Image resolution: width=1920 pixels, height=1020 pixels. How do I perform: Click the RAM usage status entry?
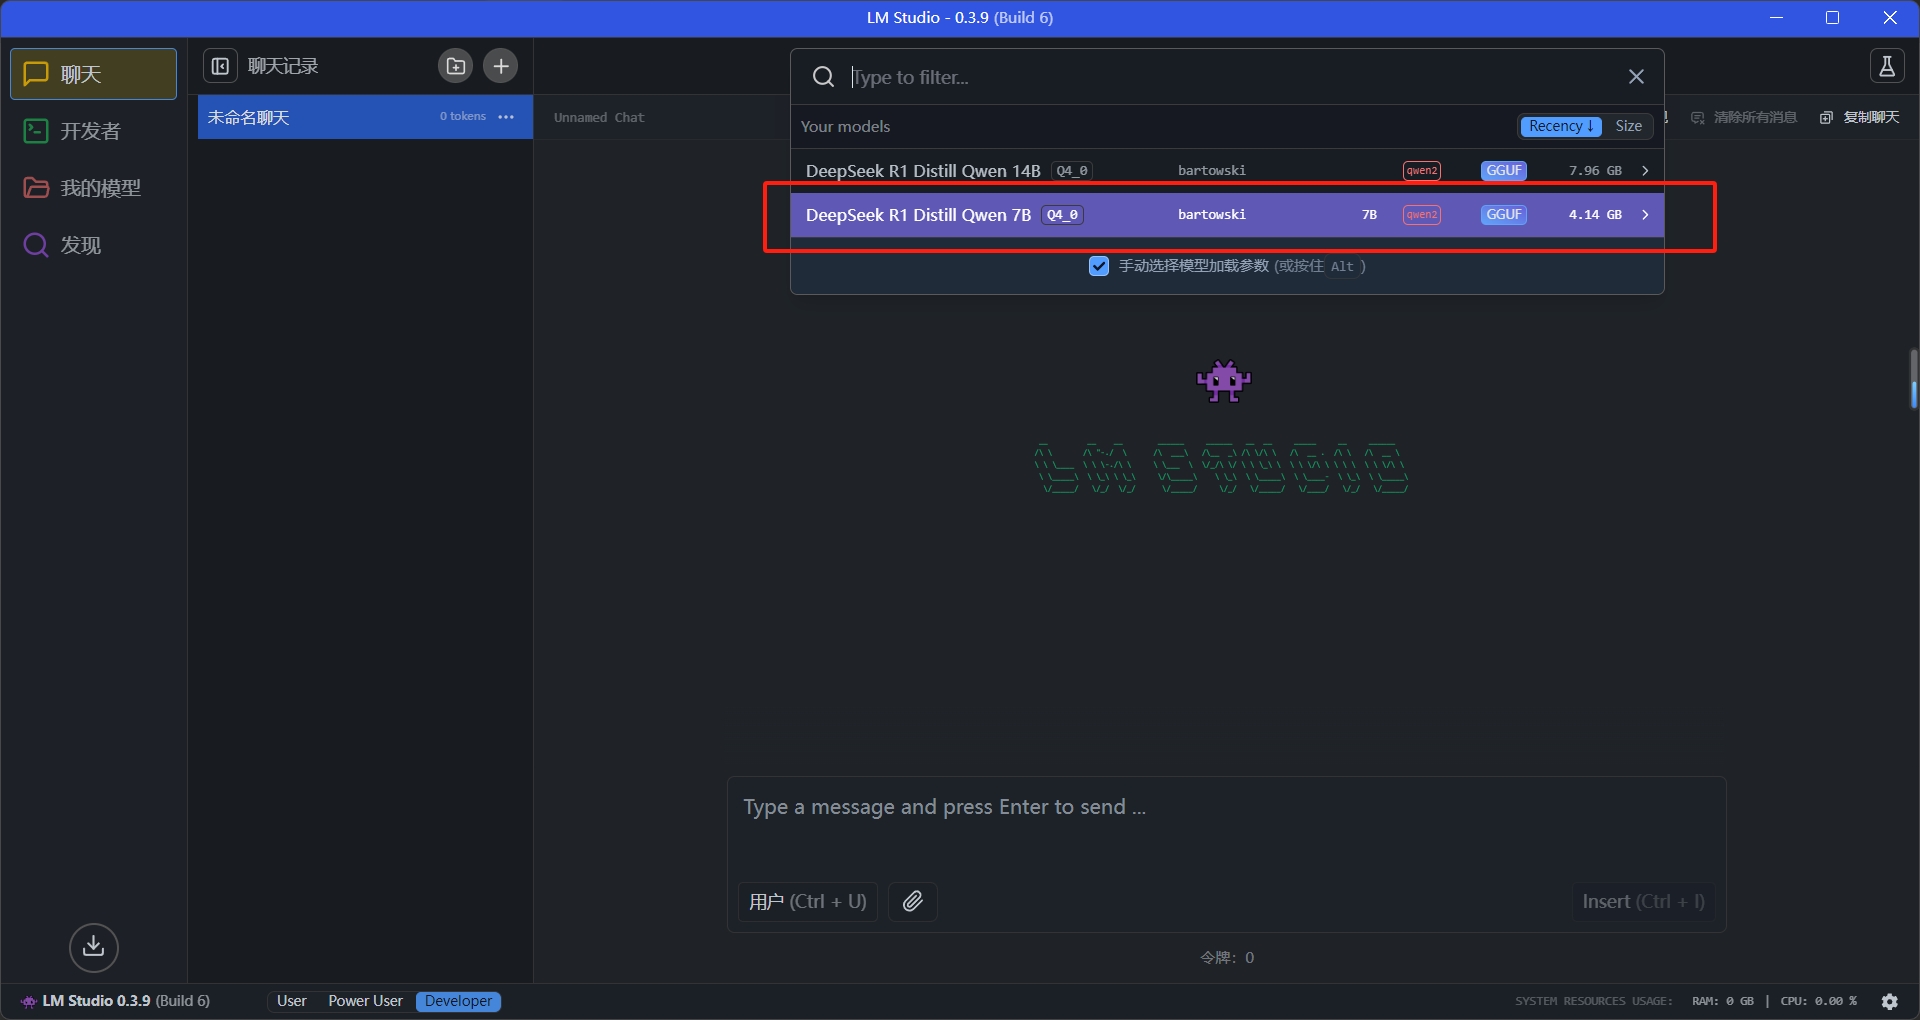coord(1722,1001)
